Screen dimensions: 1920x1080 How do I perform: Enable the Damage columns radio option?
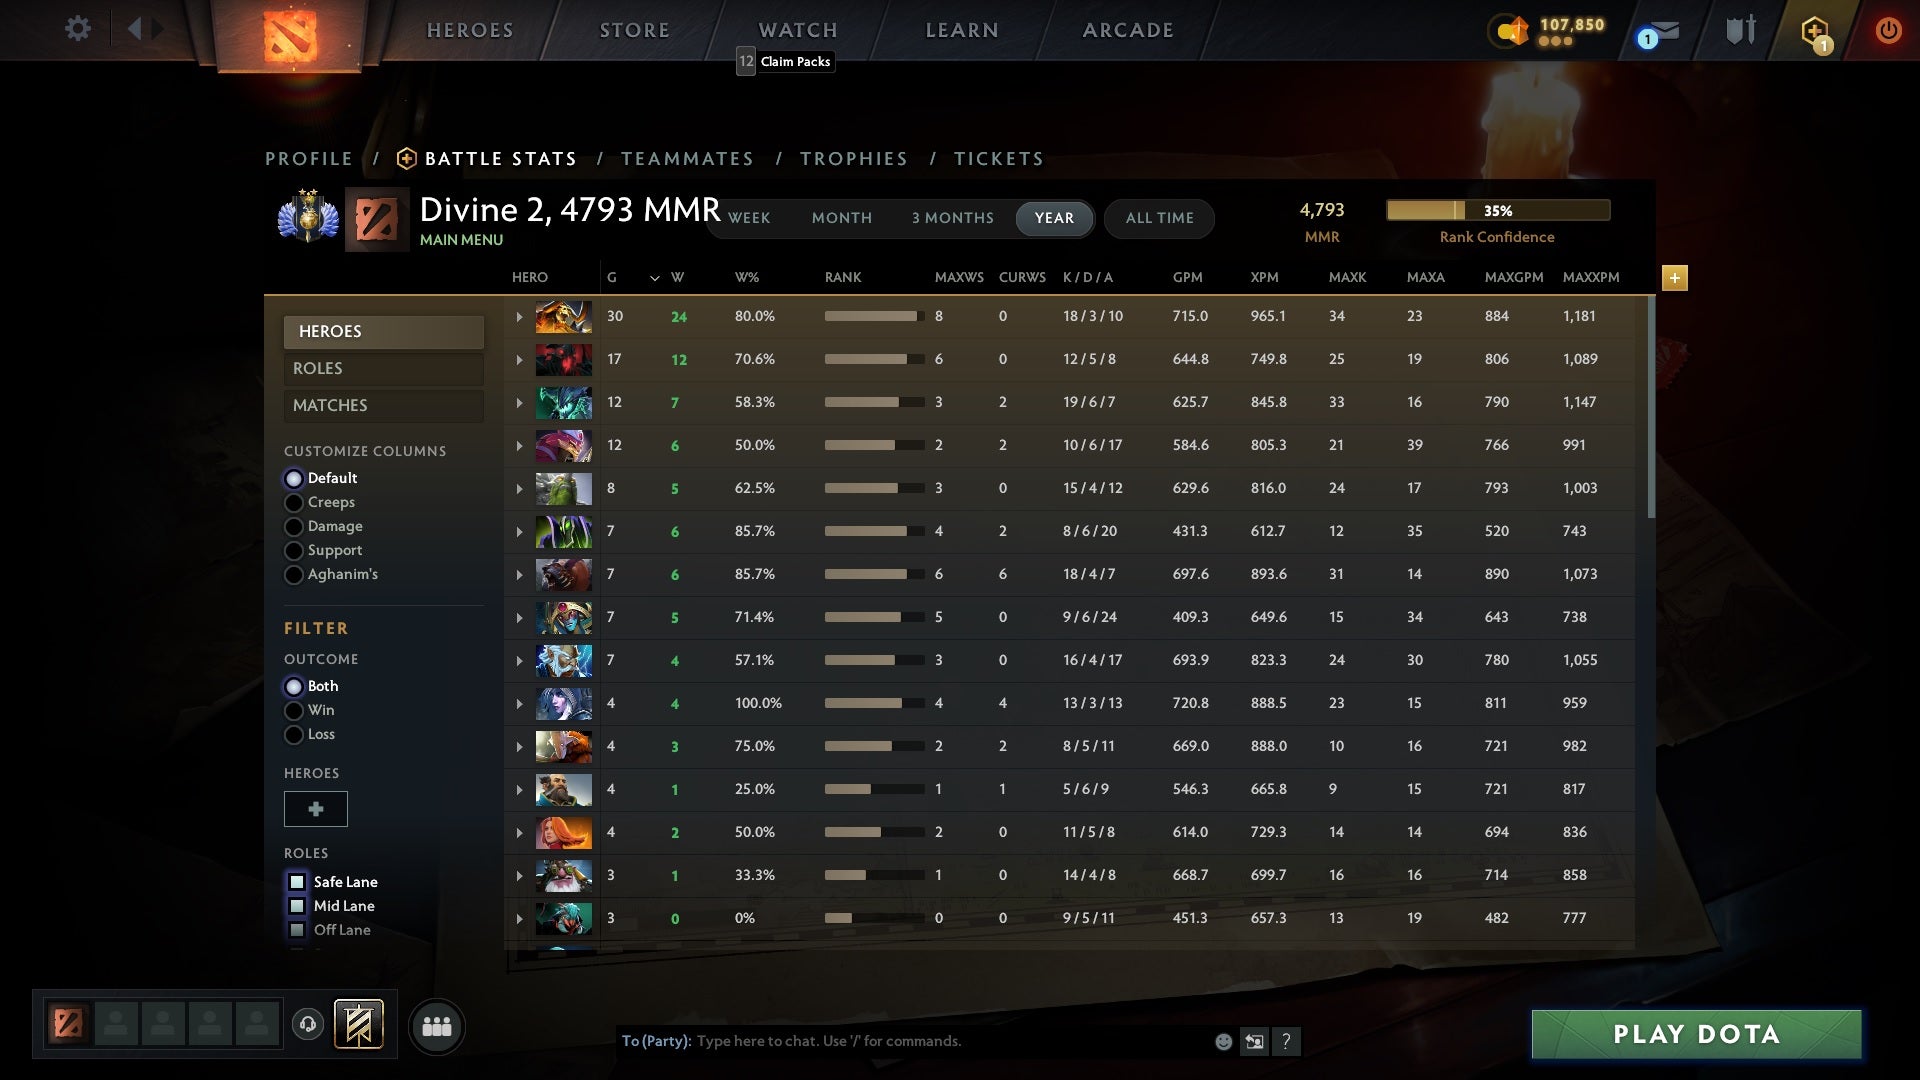294,527
